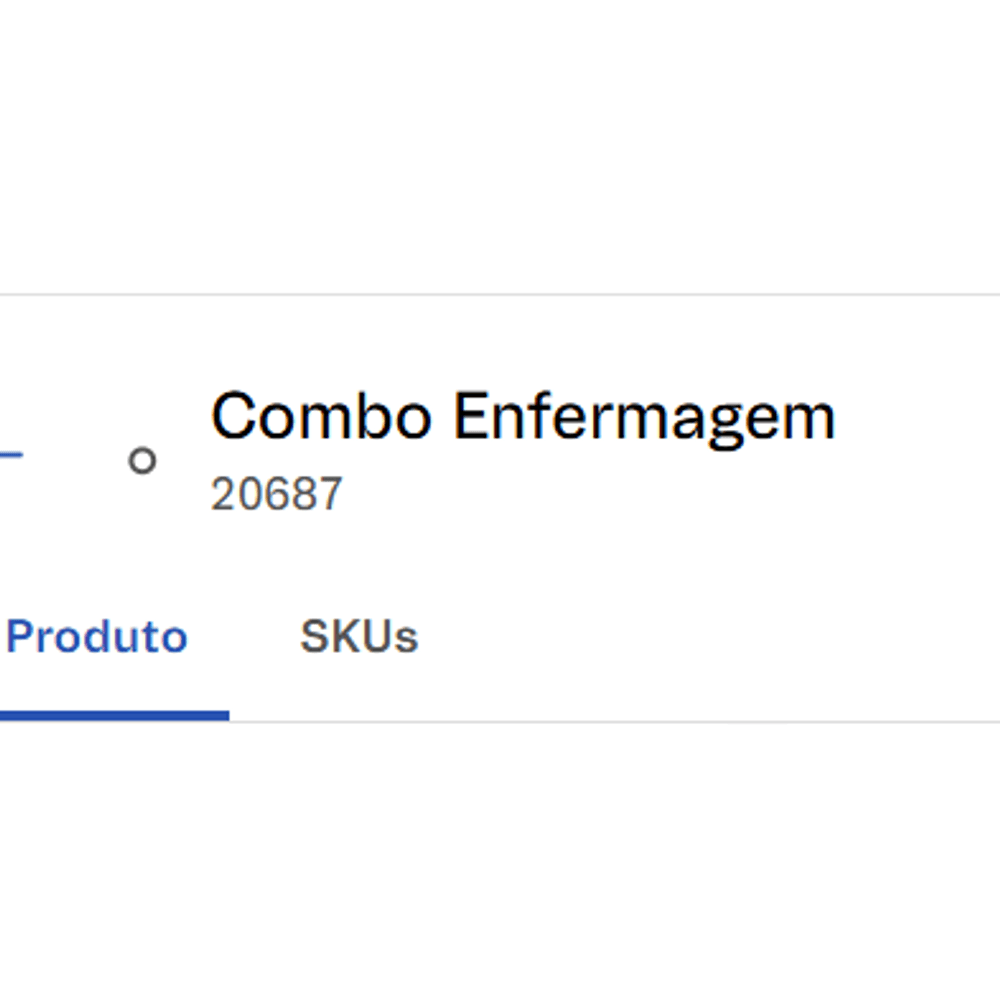This screenshot has height=1000, width=1000.
Task: Select the Combo Enfermagem product name
Action: (x=522, y=416)
